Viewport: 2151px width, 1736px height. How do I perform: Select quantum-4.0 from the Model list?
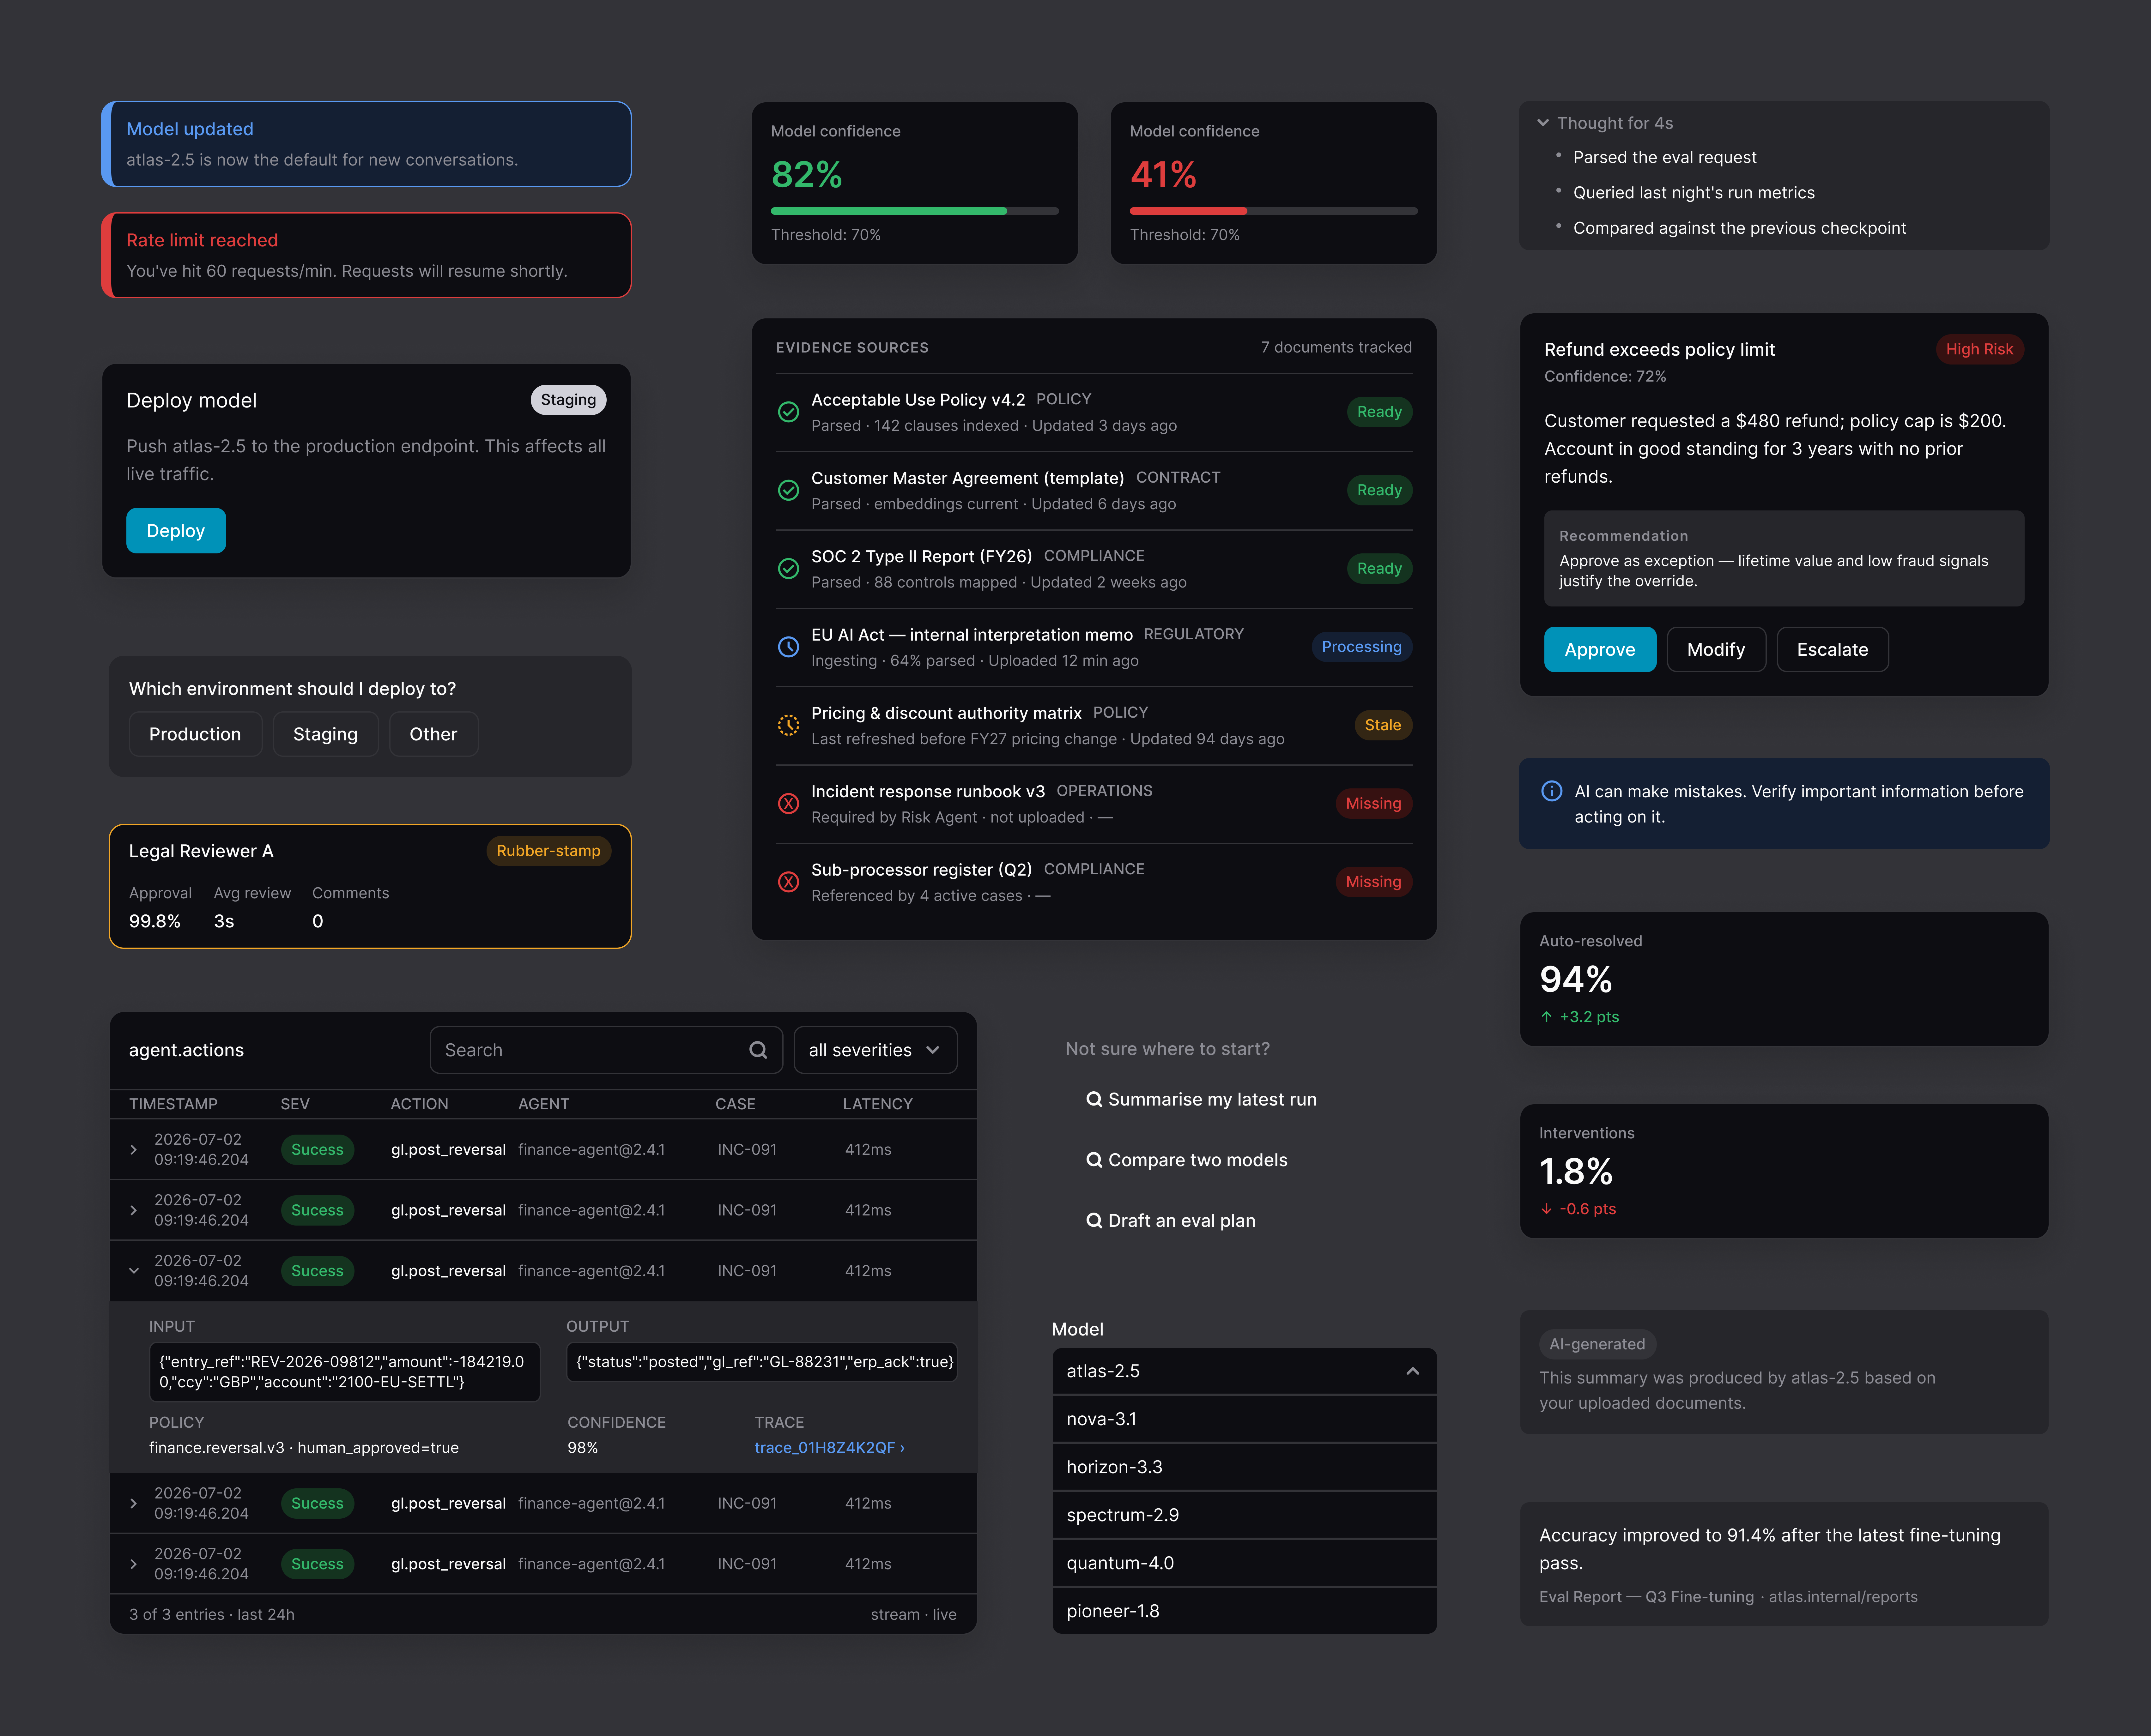pyautogui.click(x=1244, y=1563)
